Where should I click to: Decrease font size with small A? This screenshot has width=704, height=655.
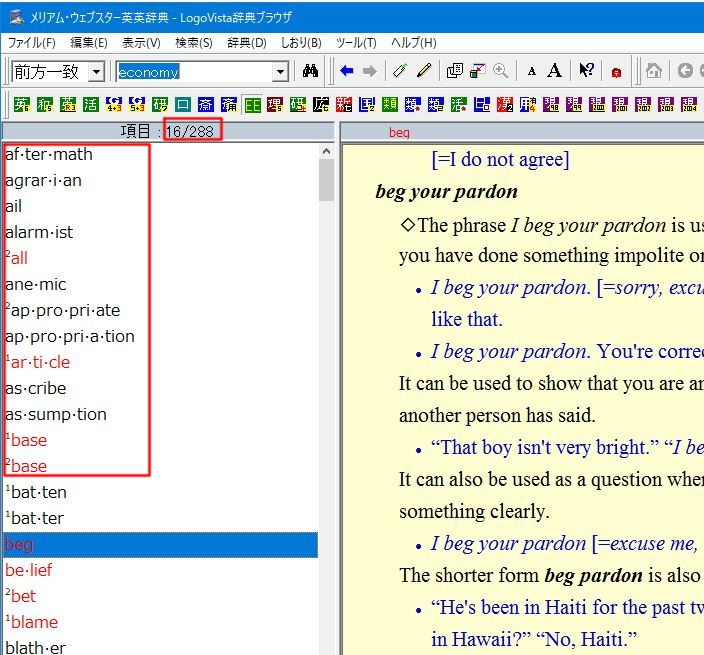click(x=532, y=71)
